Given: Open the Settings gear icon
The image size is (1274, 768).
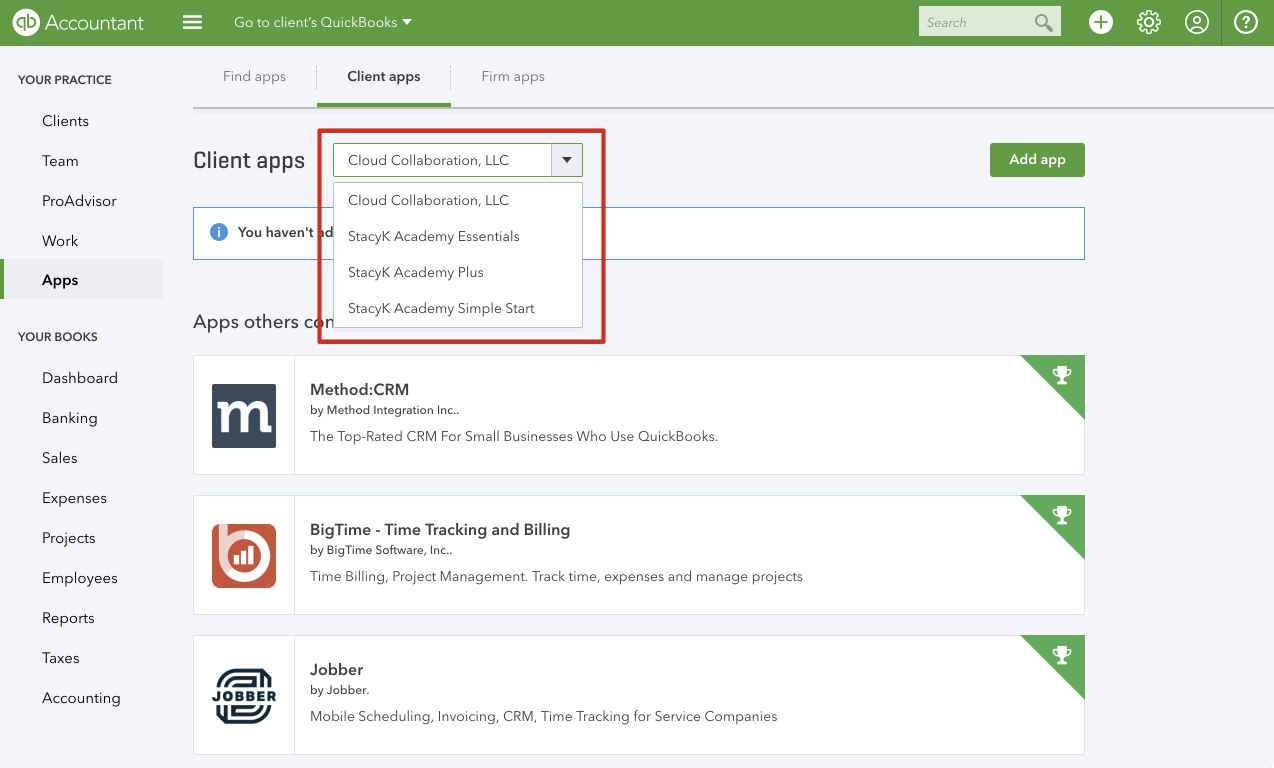Looking at the screenshot, I should 1149,22.
